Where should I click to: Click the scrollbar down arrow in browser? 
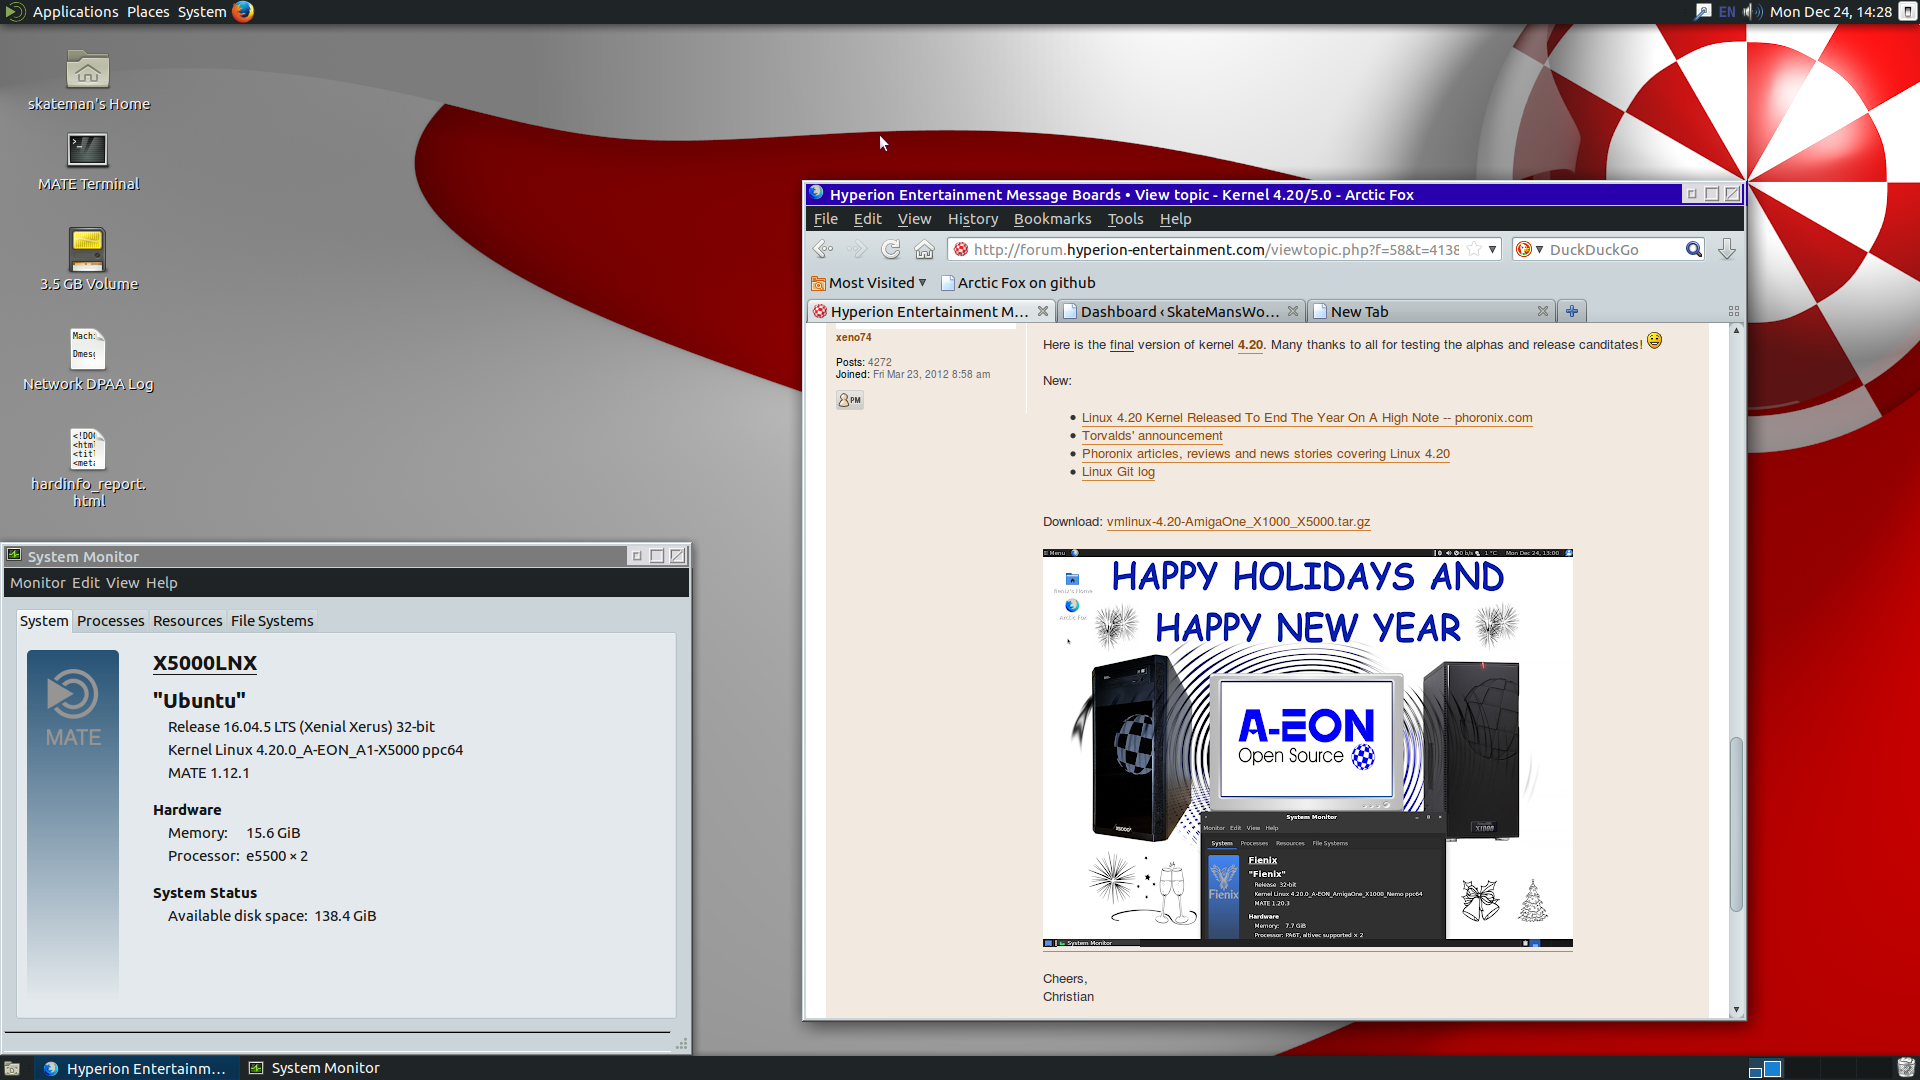click(1736, 1011)
